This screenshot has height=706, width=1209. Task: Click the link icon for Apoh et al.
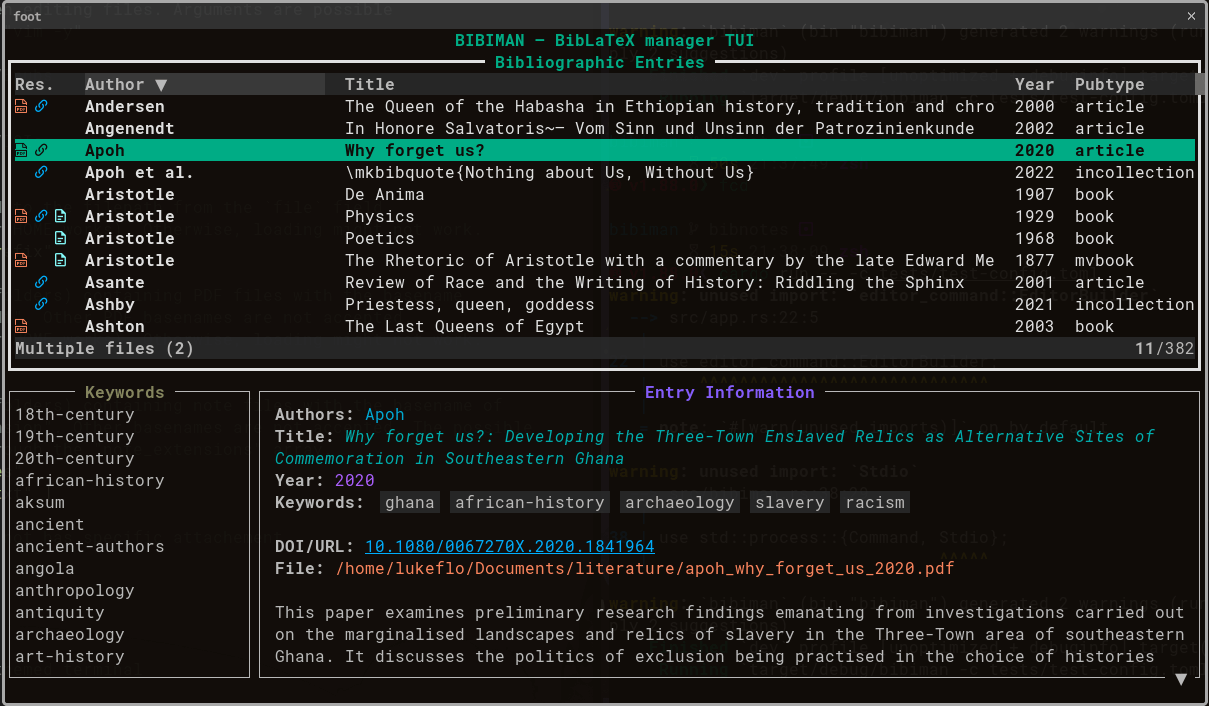coord(41,172)
